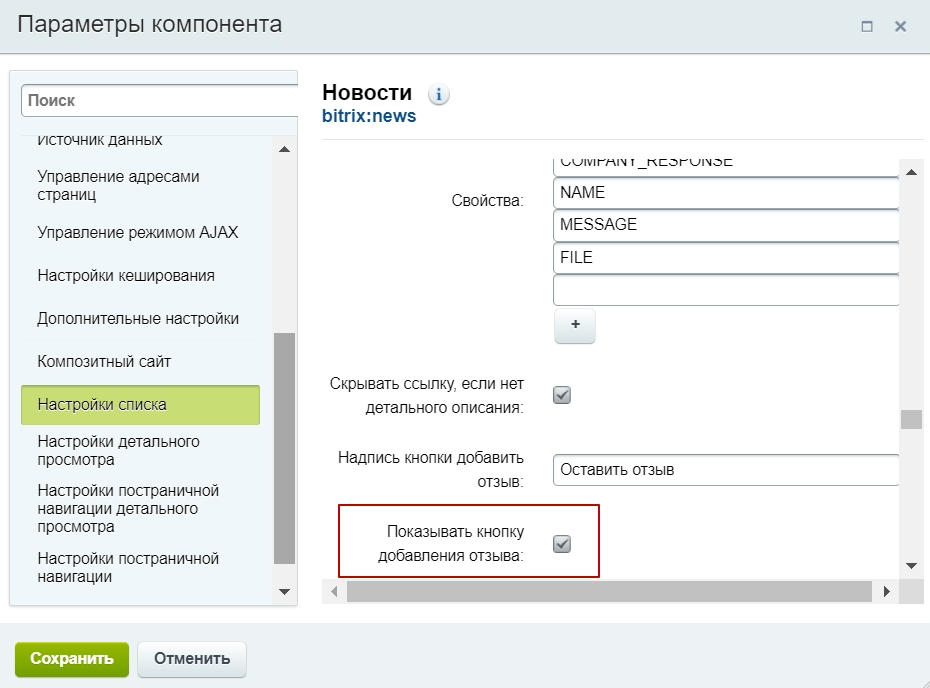The image size is (930, 688).
Task: Toggle Показывать кнопку добавления отзыва checkbox
Action: coord(562,543)
